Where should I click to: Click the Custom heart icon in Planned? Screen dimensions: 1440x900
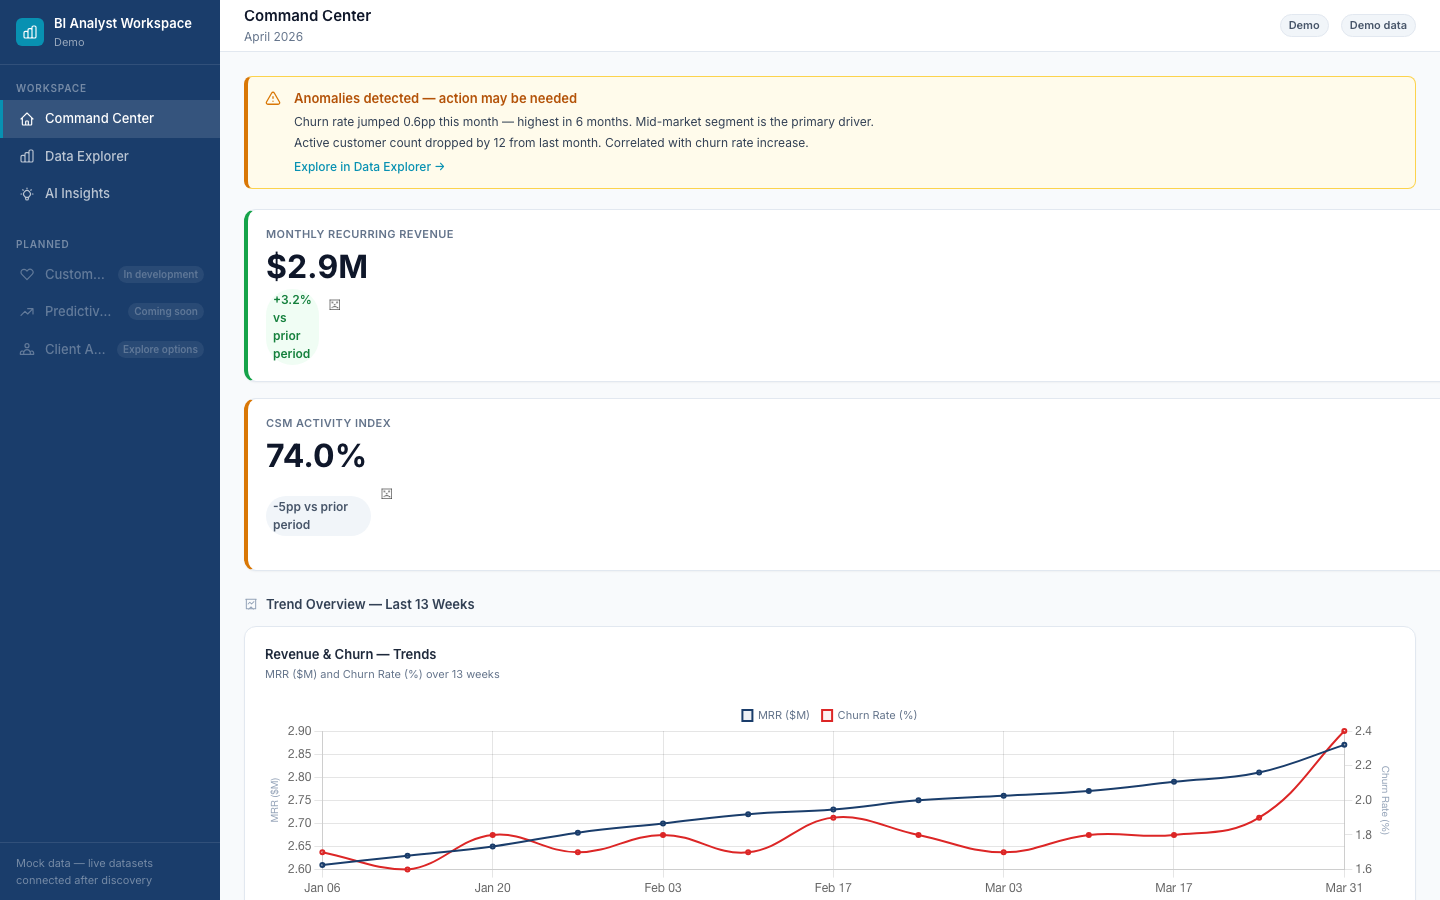click(27, 274)
